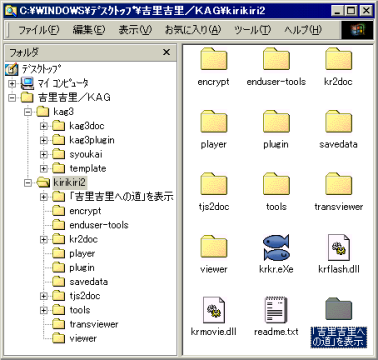Select transviewer in the folder tree

pyautogui.click(x=94, y=324)
